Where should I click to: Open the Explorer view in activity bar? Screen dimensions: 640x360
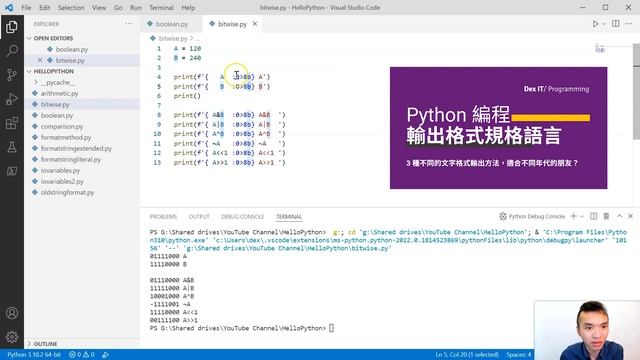click(12, 27)
